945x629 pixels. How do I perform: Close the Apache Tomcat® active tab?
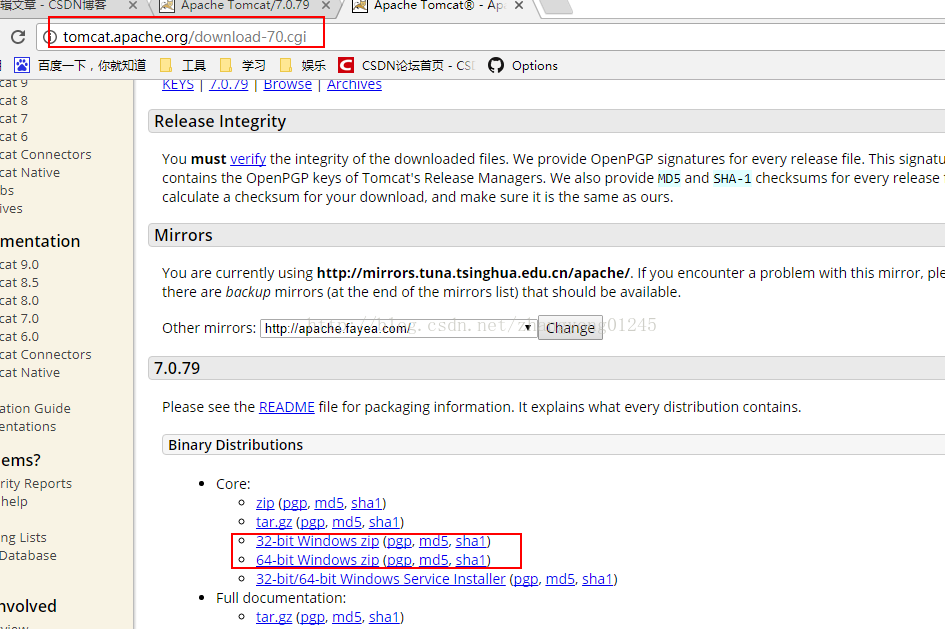click(x=519, y=5)
